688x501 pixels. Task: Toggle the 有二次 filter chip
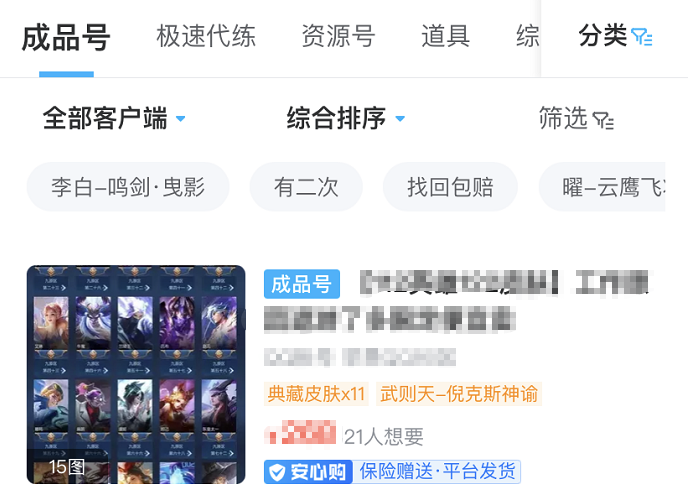pos(306,187)
